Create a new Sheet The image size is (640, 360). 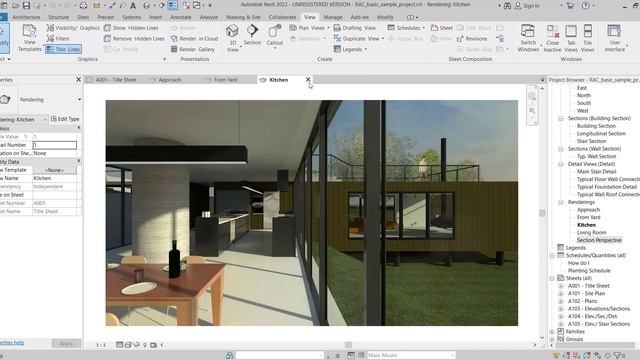click(442, 28)
